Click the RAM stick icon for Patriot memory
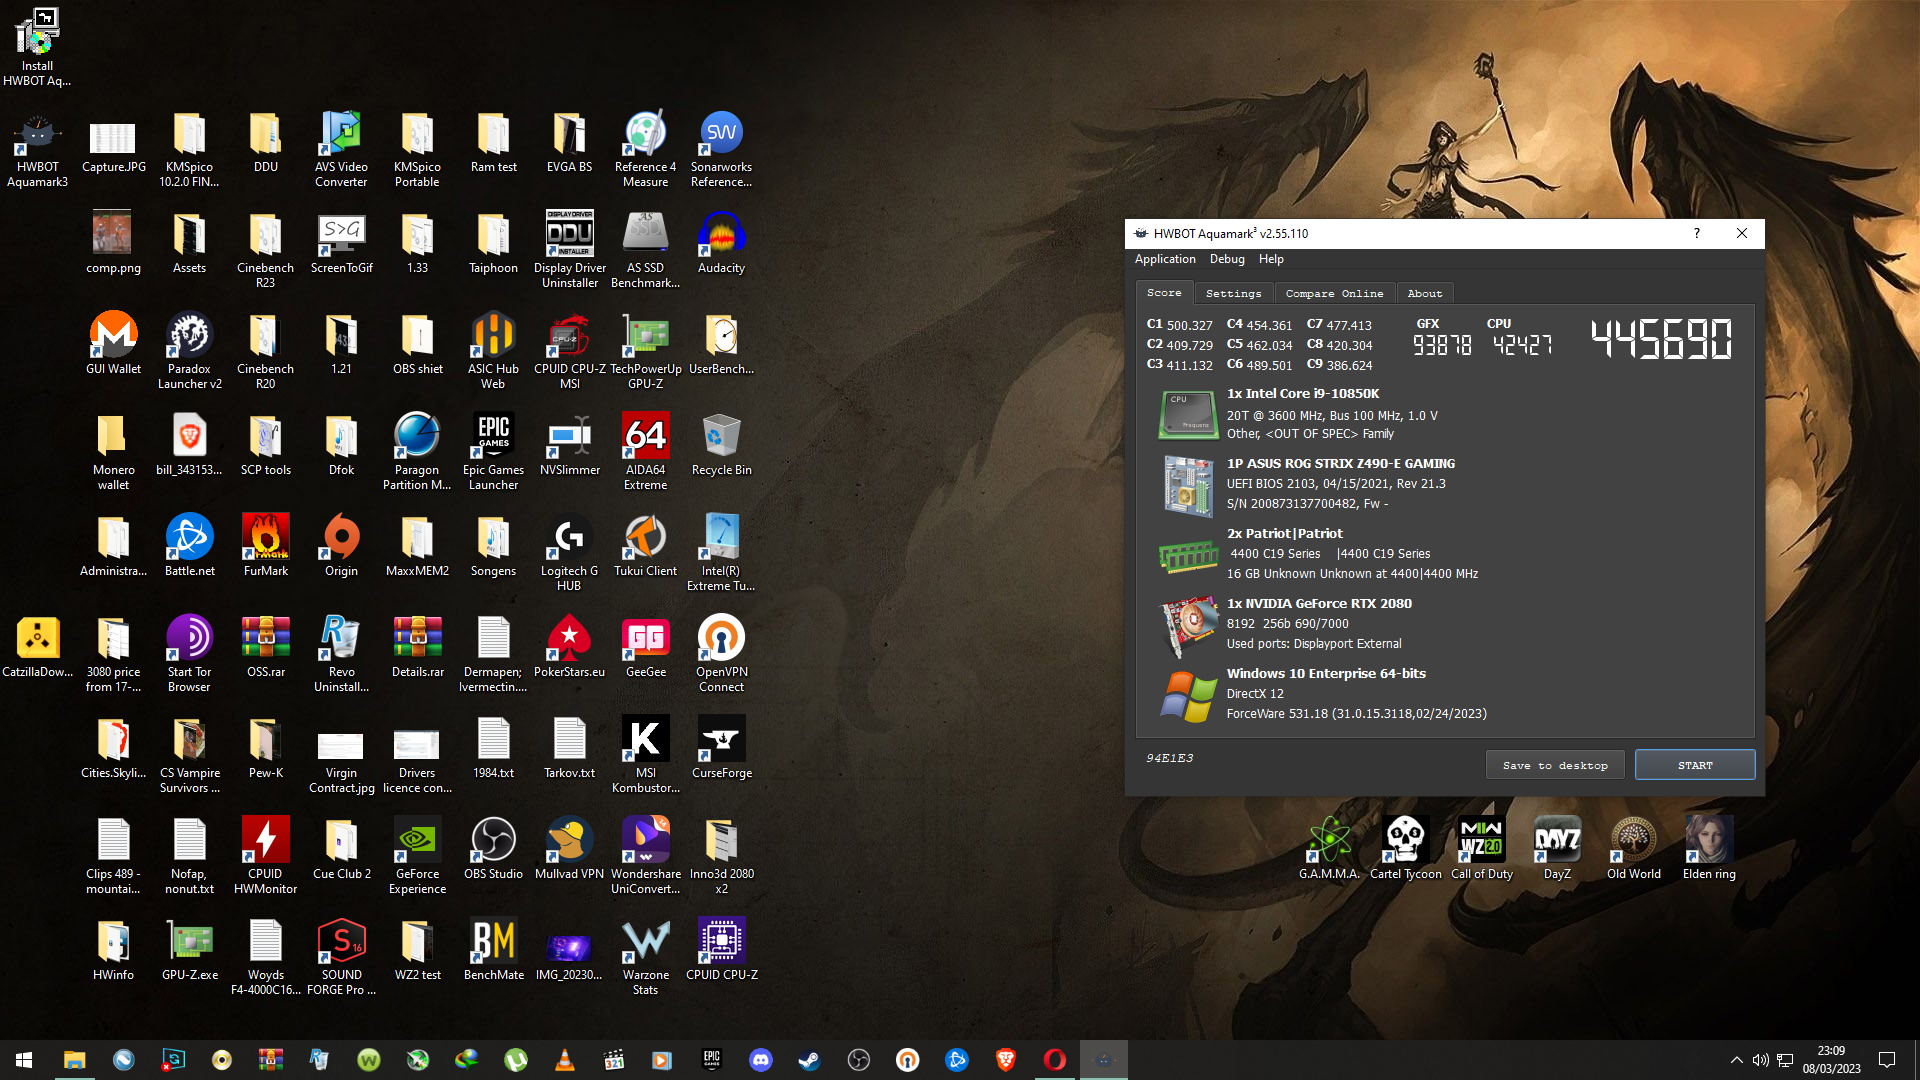This screenshot has width=1920, height=1080. [1188, 555]
